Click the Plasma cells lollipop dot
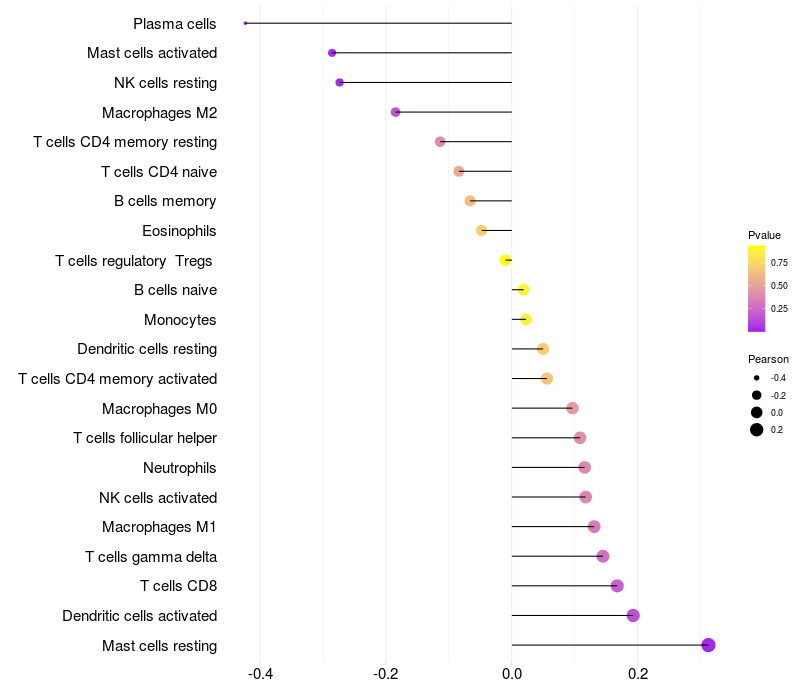 pyautogui.click(x=245, y=23)
